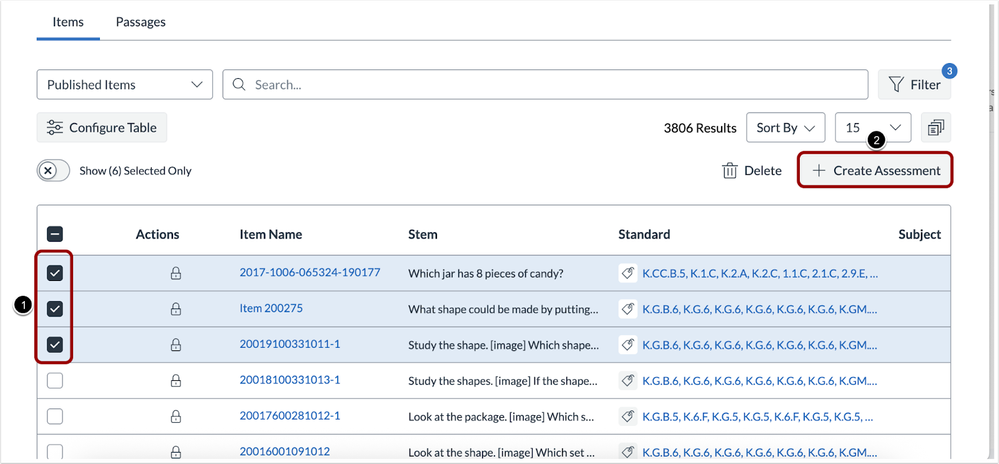
Task: Open the Published Items dropdown
Action: click(x=125, y=85)
